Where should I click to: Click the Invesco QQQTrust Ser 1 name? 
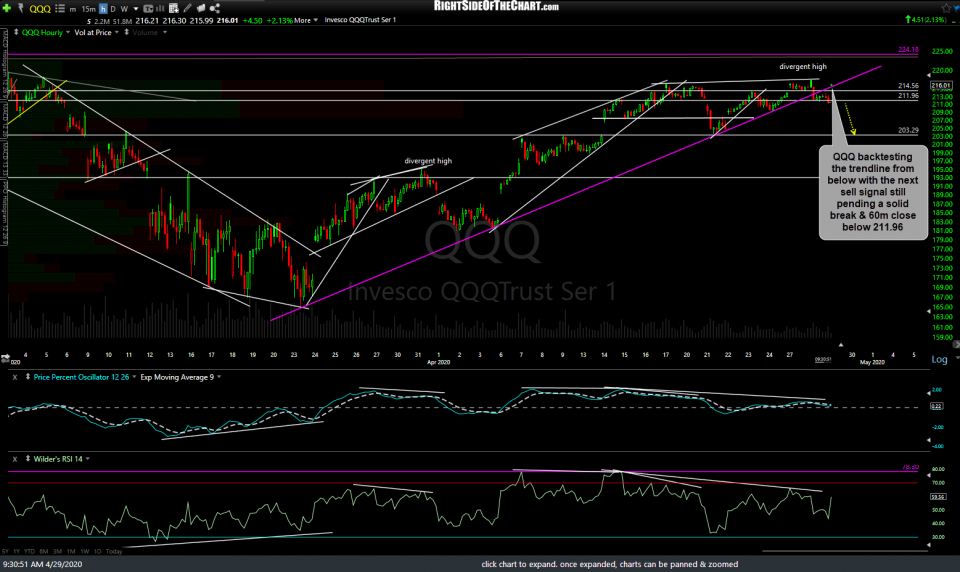tap(360, 20)
